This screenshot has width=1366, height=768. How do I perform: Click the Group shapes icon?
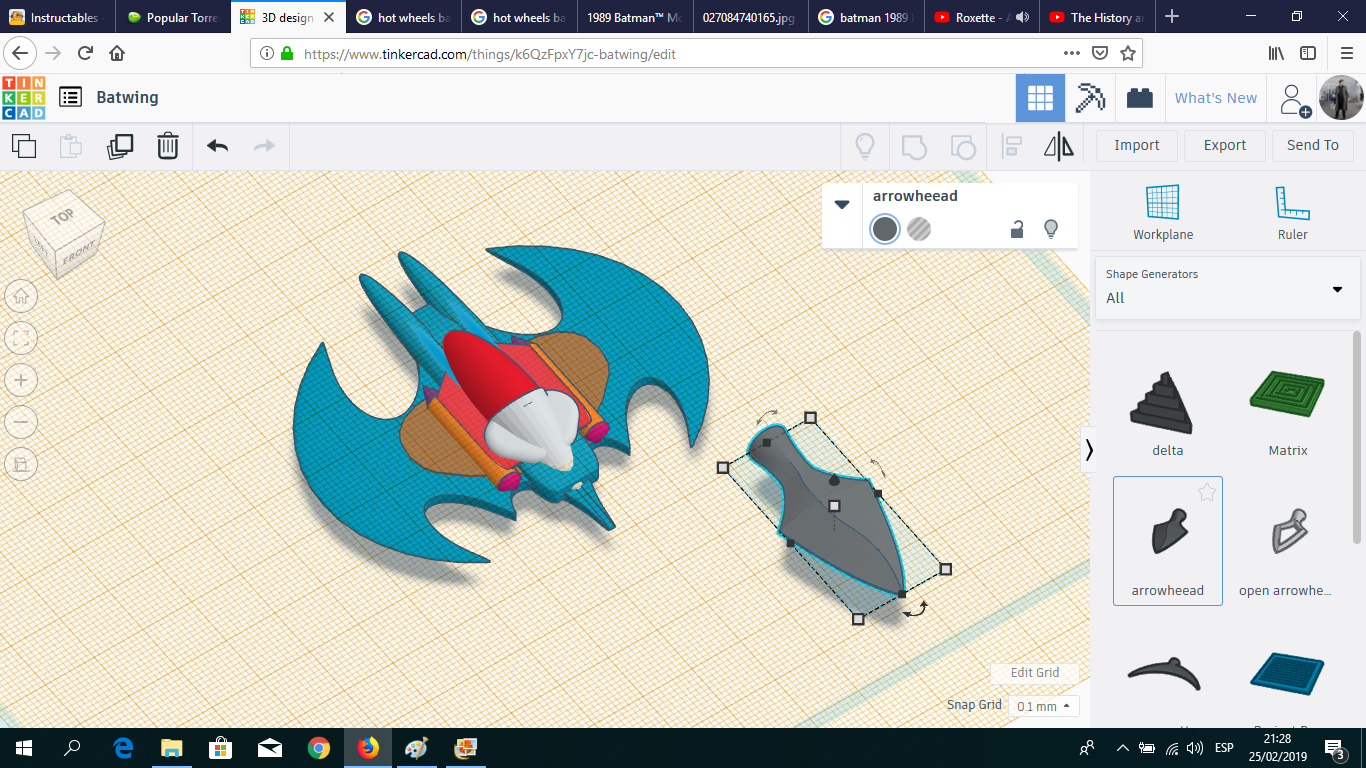tap(914, 146)
